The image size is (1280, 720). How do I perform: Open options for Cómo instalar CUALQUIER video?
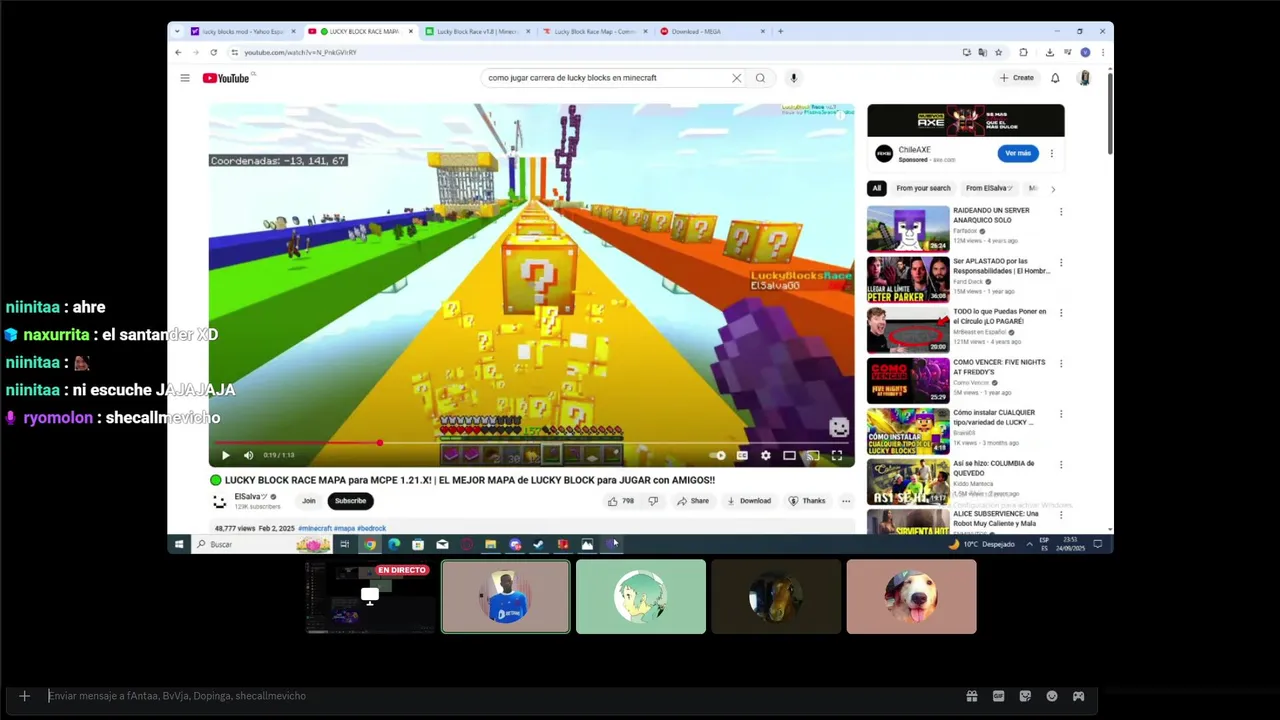pos(1061,414)
